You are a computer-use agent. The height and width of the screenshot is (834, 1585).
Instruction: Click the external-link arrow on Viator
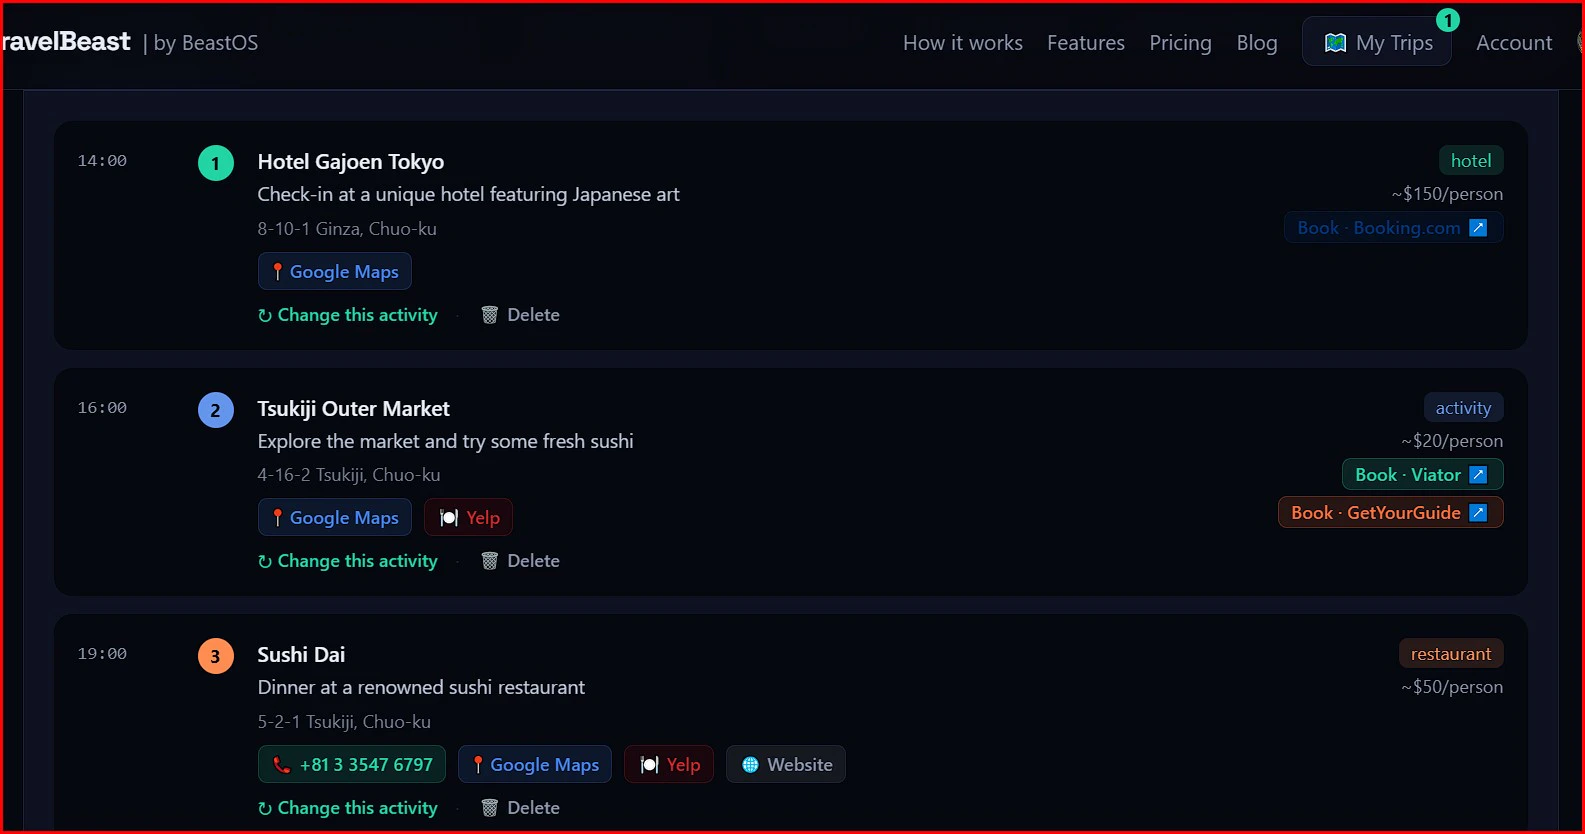click(1478, 475)
